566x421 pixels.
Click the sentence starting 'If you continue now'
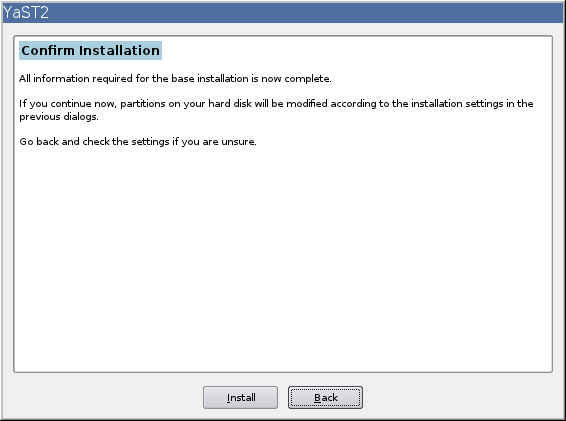click(276, 110)
